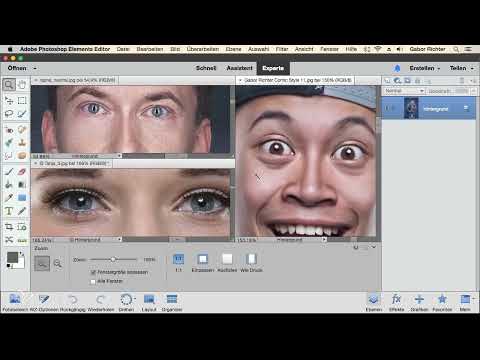The image size is (480, 360).
Task: Click the Einpassen view button
Action: coord(203,263)
